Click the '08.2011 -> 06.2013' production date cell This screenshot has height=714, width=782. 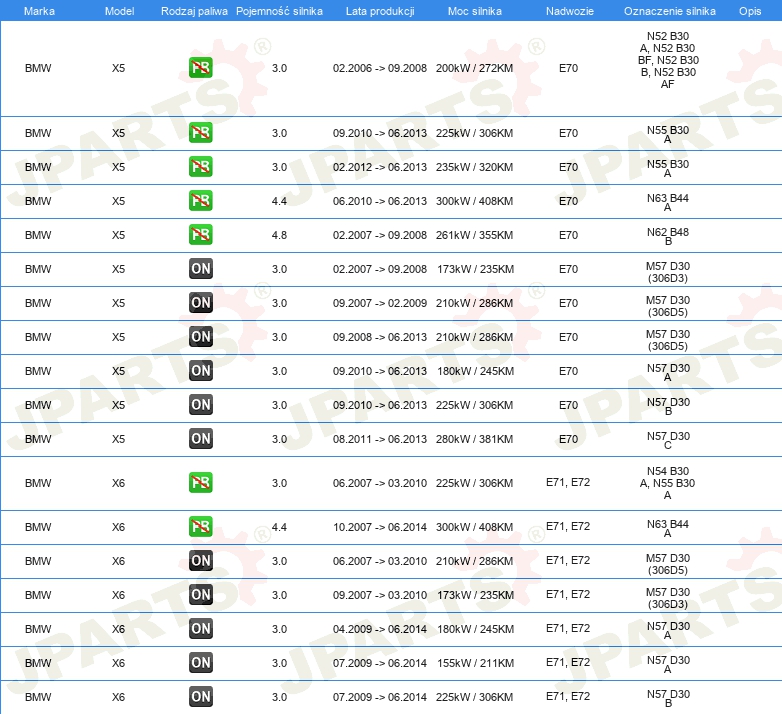379,439
